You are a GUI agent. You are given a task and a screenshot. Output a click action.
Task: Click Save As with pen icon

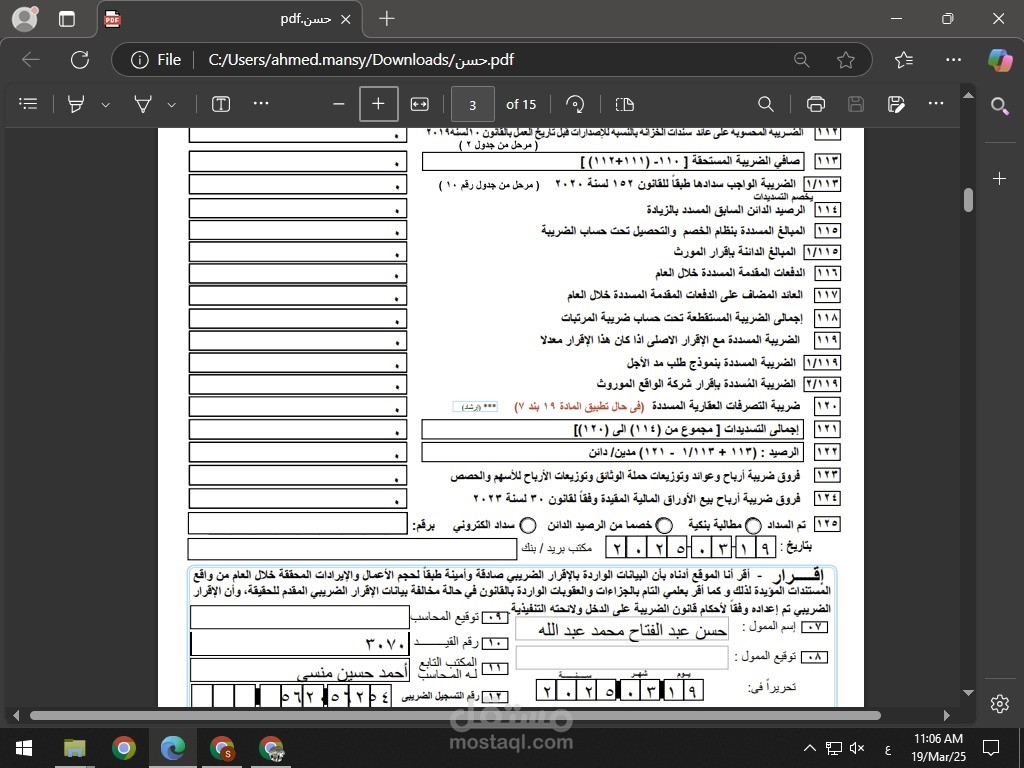tap(896, 104)
